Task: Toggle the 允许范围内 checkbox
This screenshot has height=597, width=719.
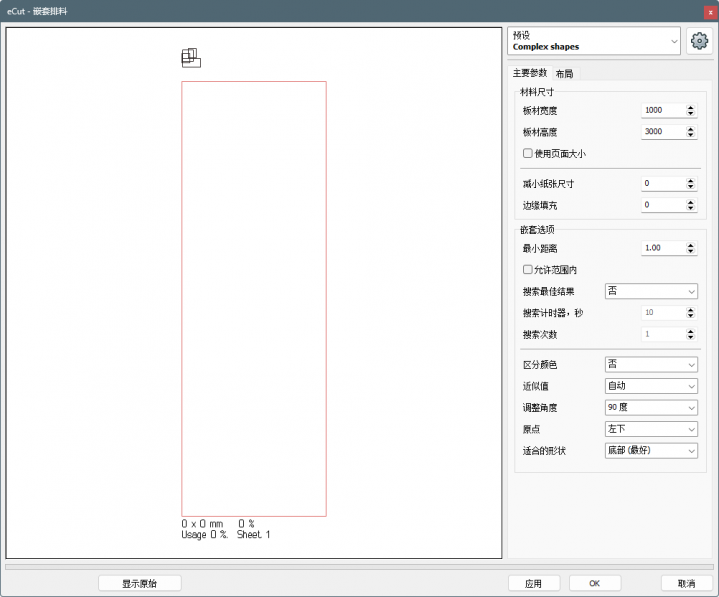Action: pyautogui.click(x=528, y=270)
